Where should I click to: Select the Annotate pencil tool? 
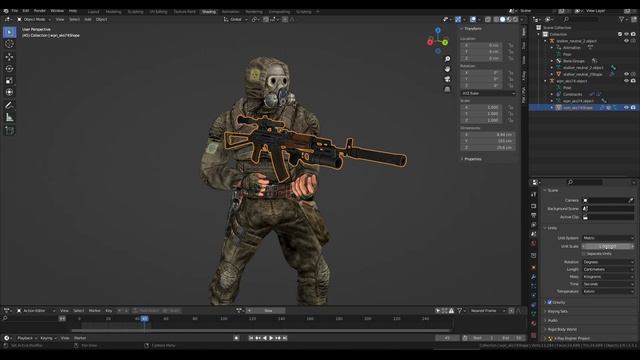coord(9,105)
